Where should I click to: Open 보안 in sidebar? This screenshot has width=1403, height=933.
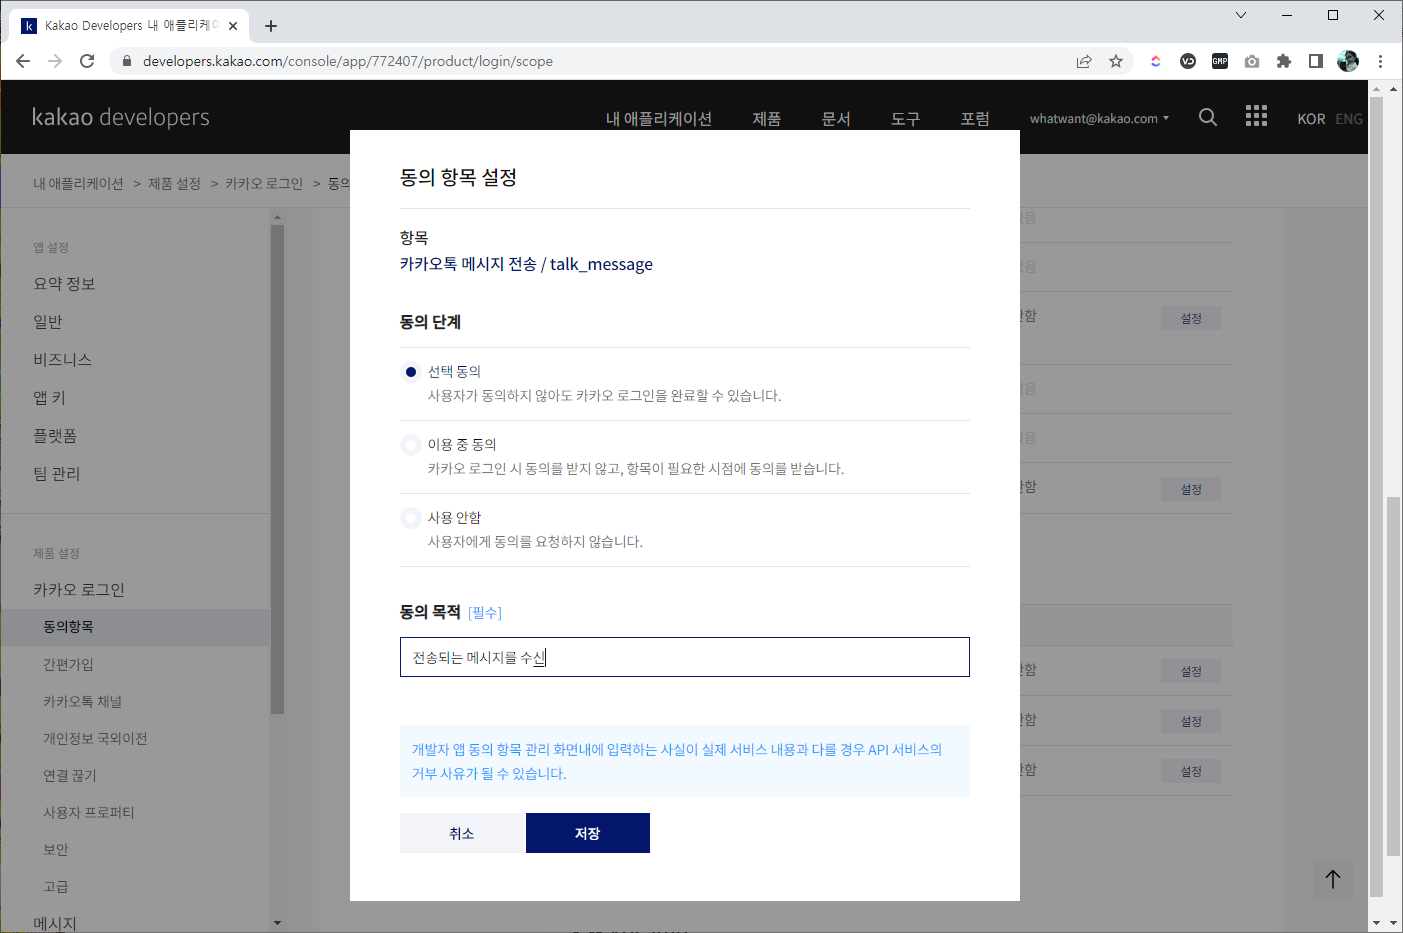coord(56,850)
